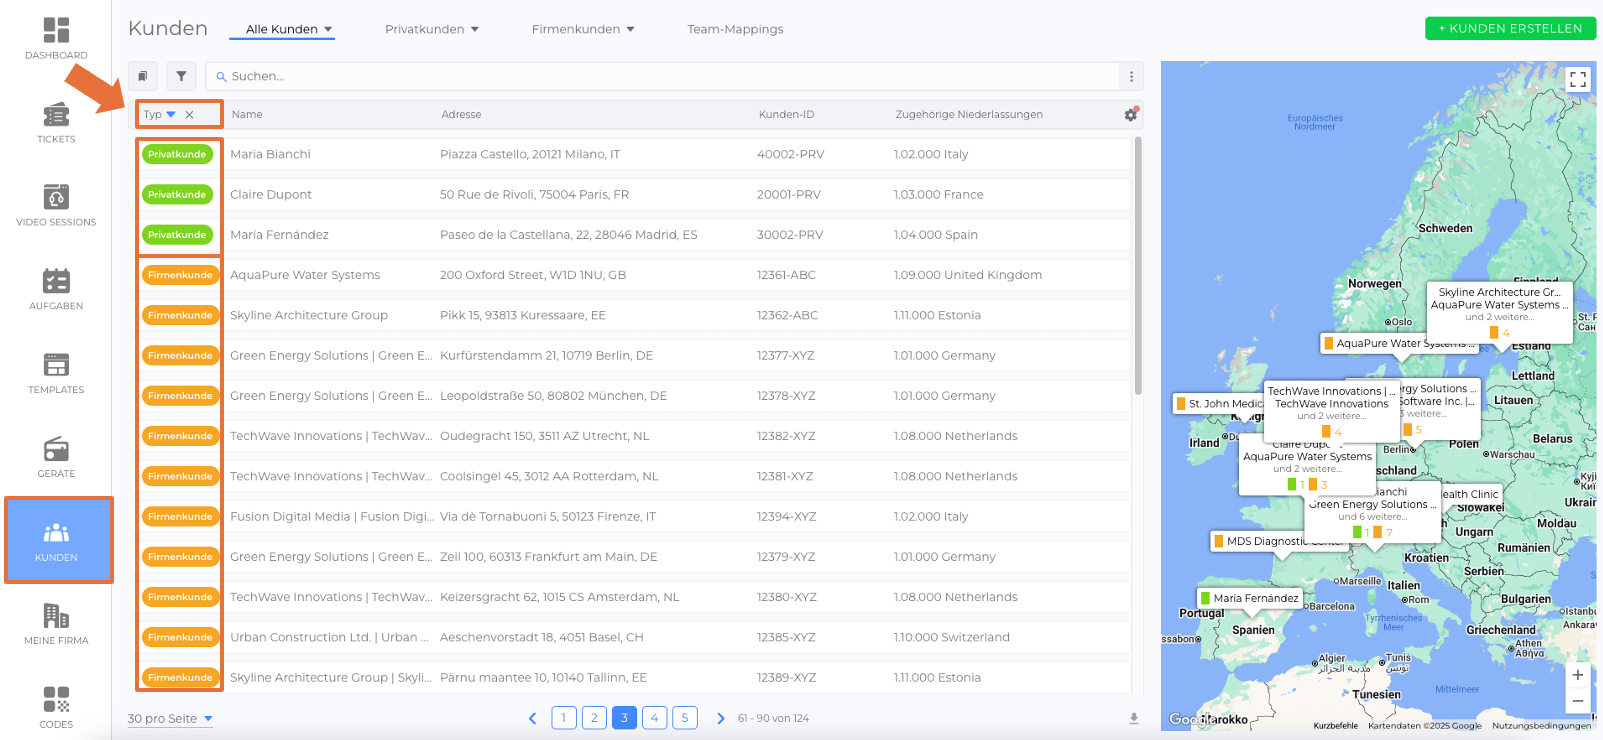This screenshot has height=740, width=1603.
Task: Open the Maria Bianchi customer row
Action: click(x=270, y=154)
